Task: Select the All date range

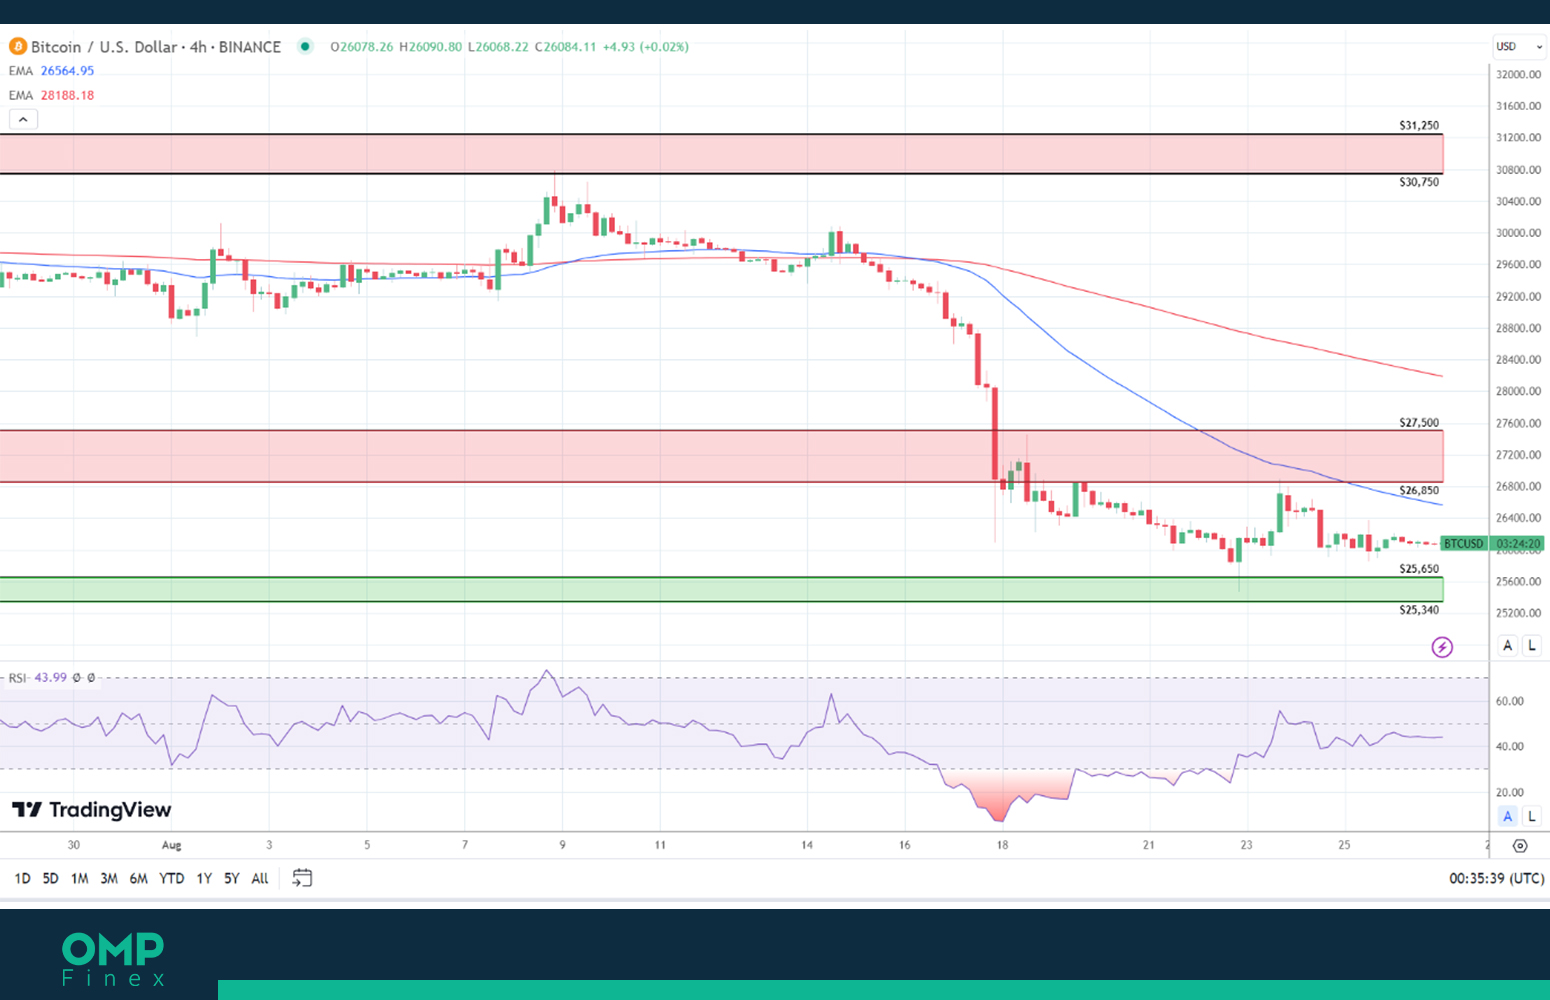Action: pos(260,878)
